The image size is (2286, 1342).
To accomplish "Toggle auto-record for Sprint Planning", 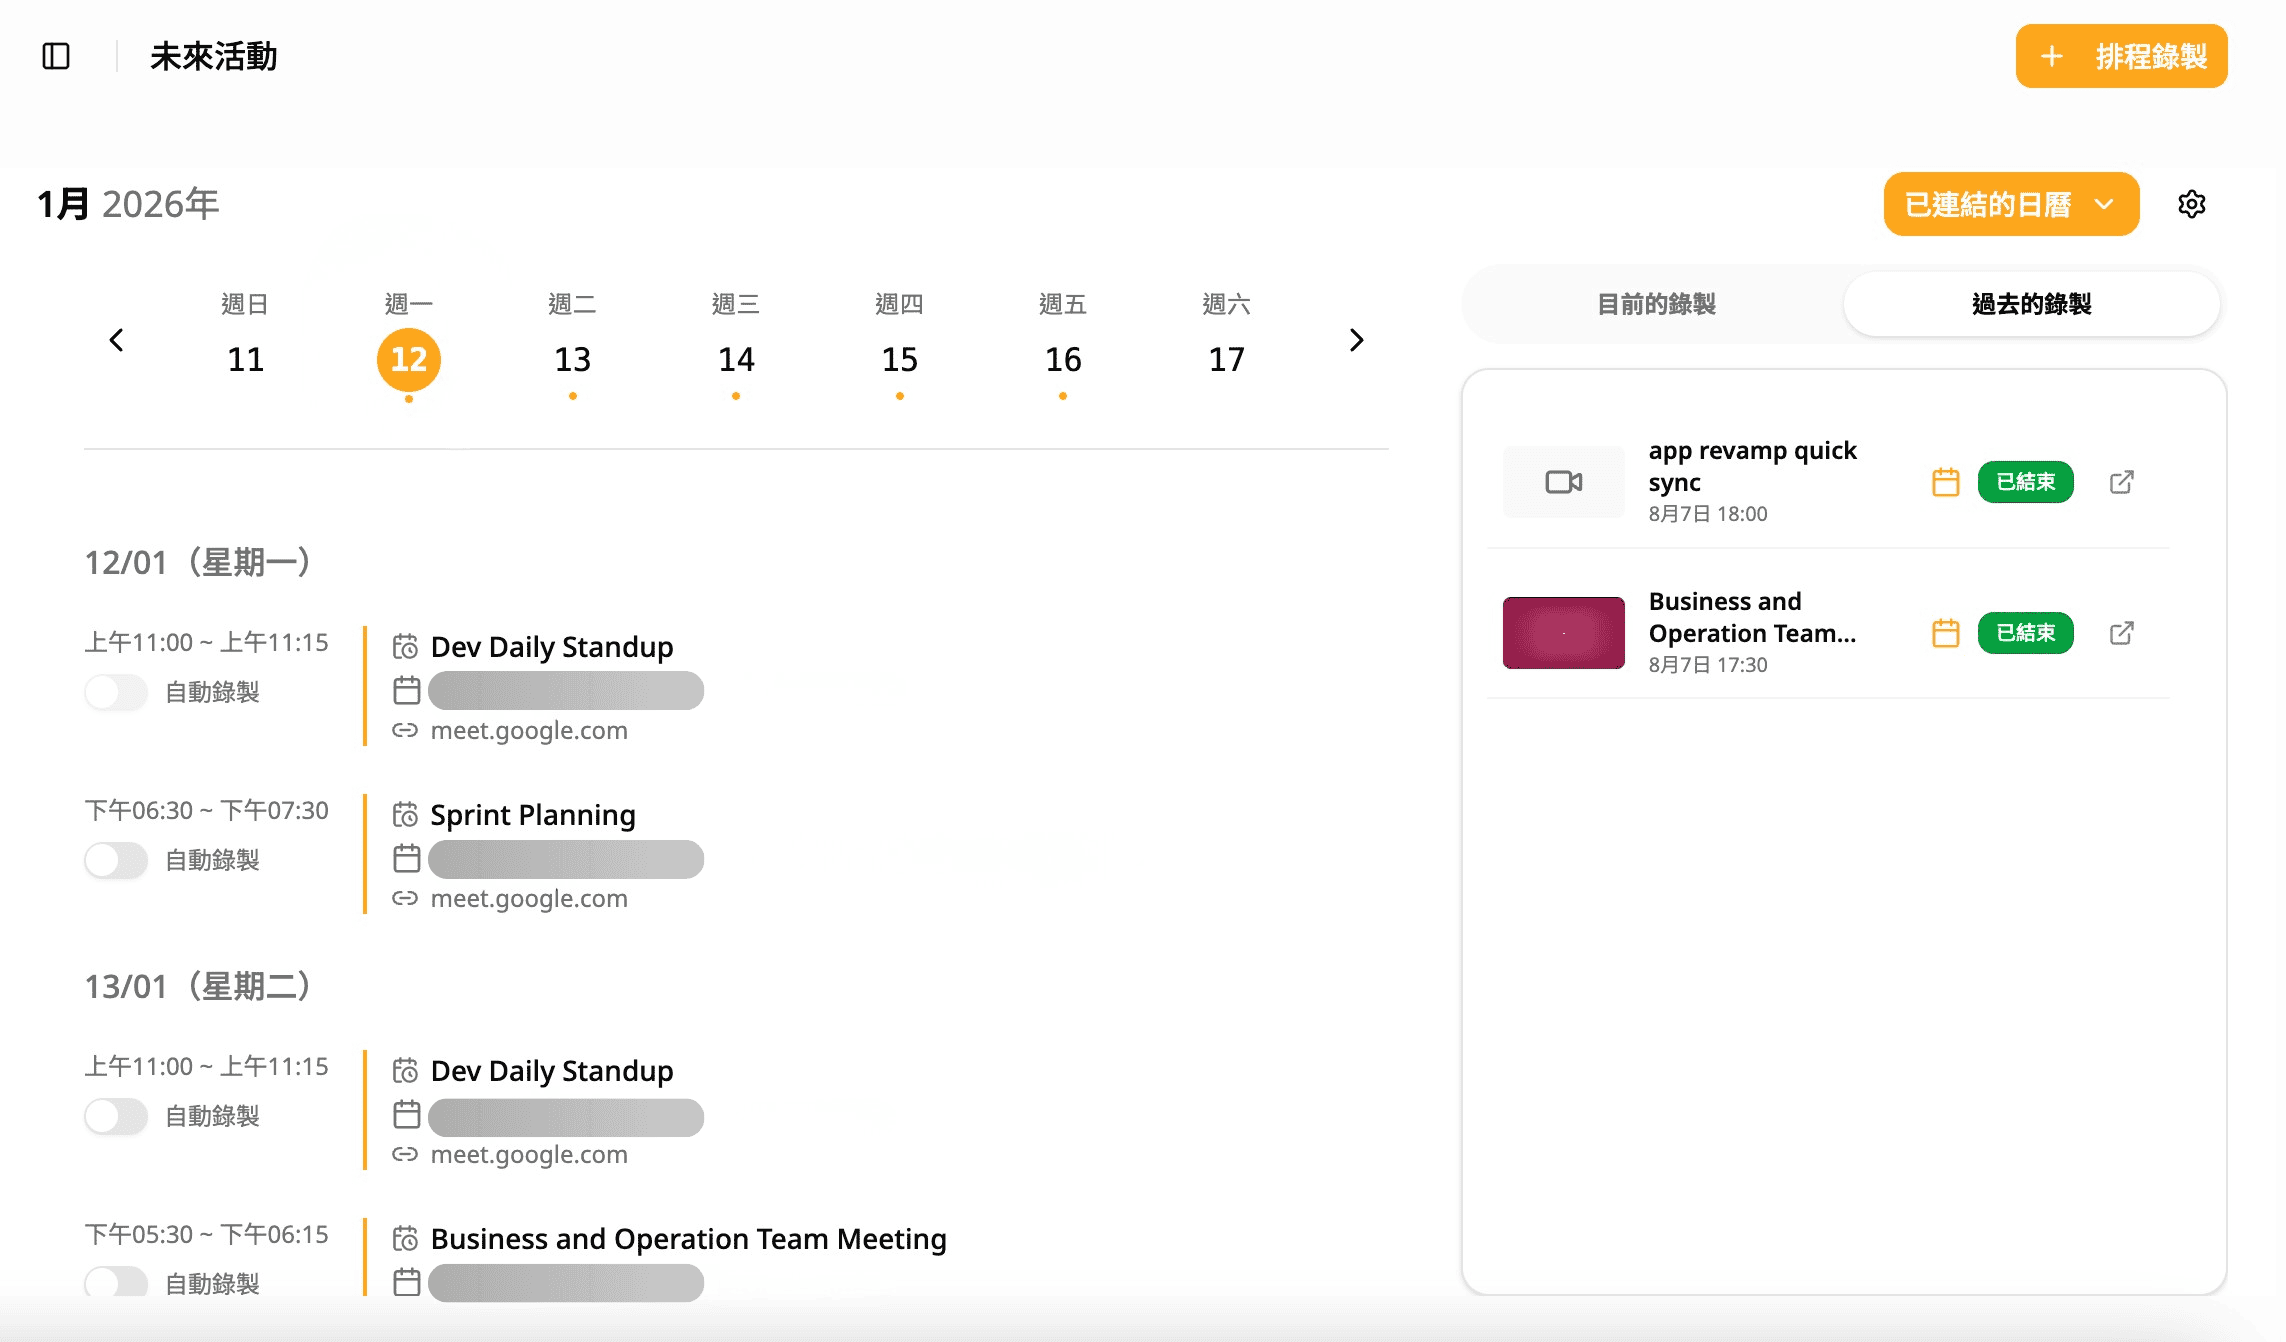I will pyautogui.click(x=116, y=860).
